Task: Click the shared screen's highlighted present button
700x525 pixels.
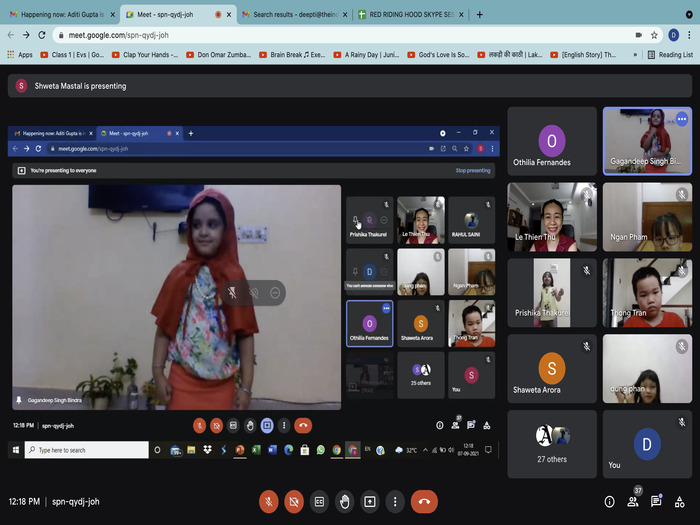Action: (x=267, y=425)
